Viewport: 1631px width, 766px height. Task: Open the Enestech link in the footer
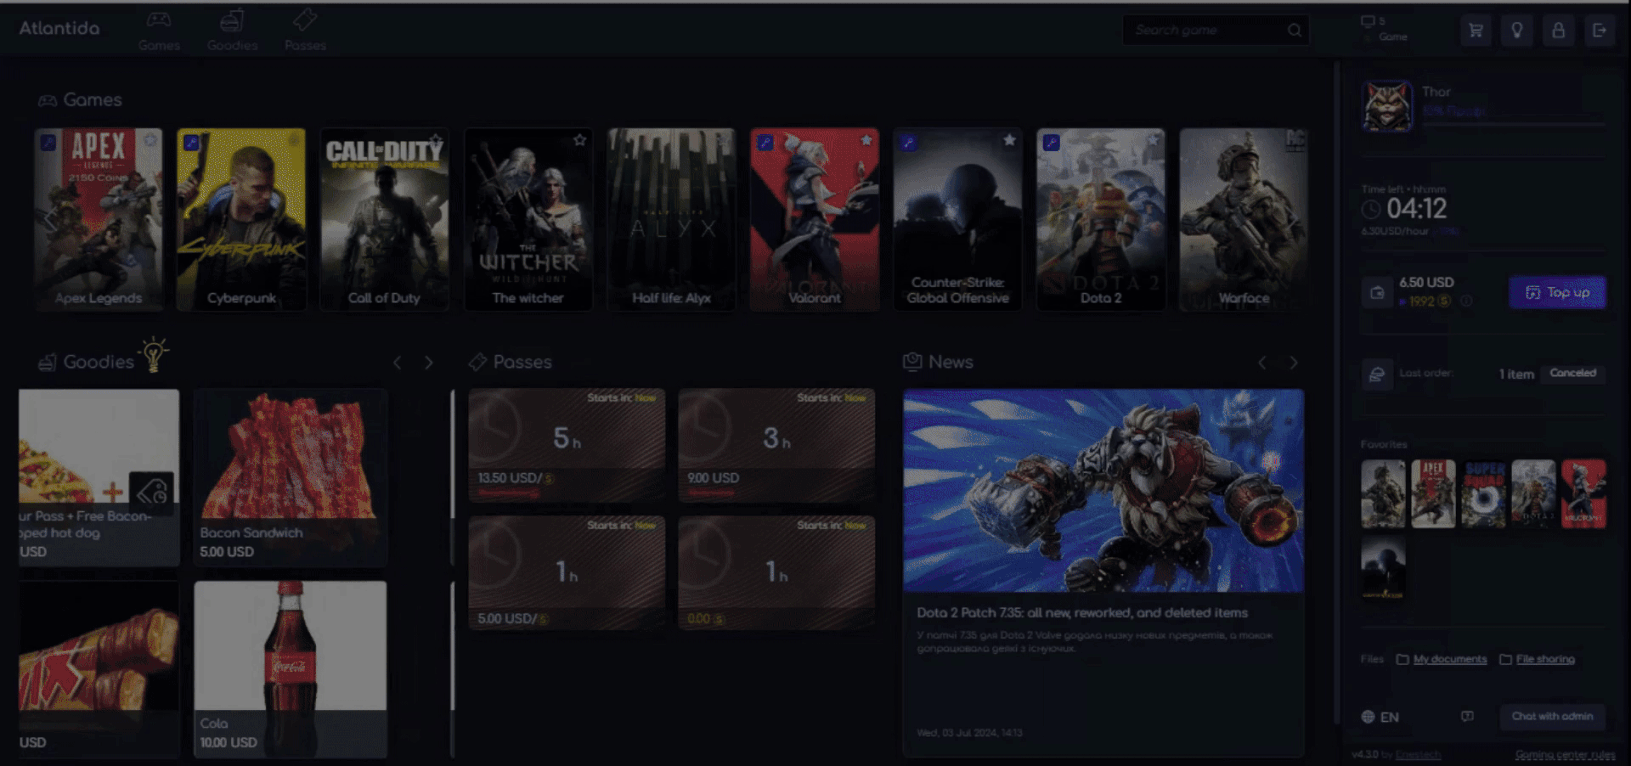point(1418,755)
